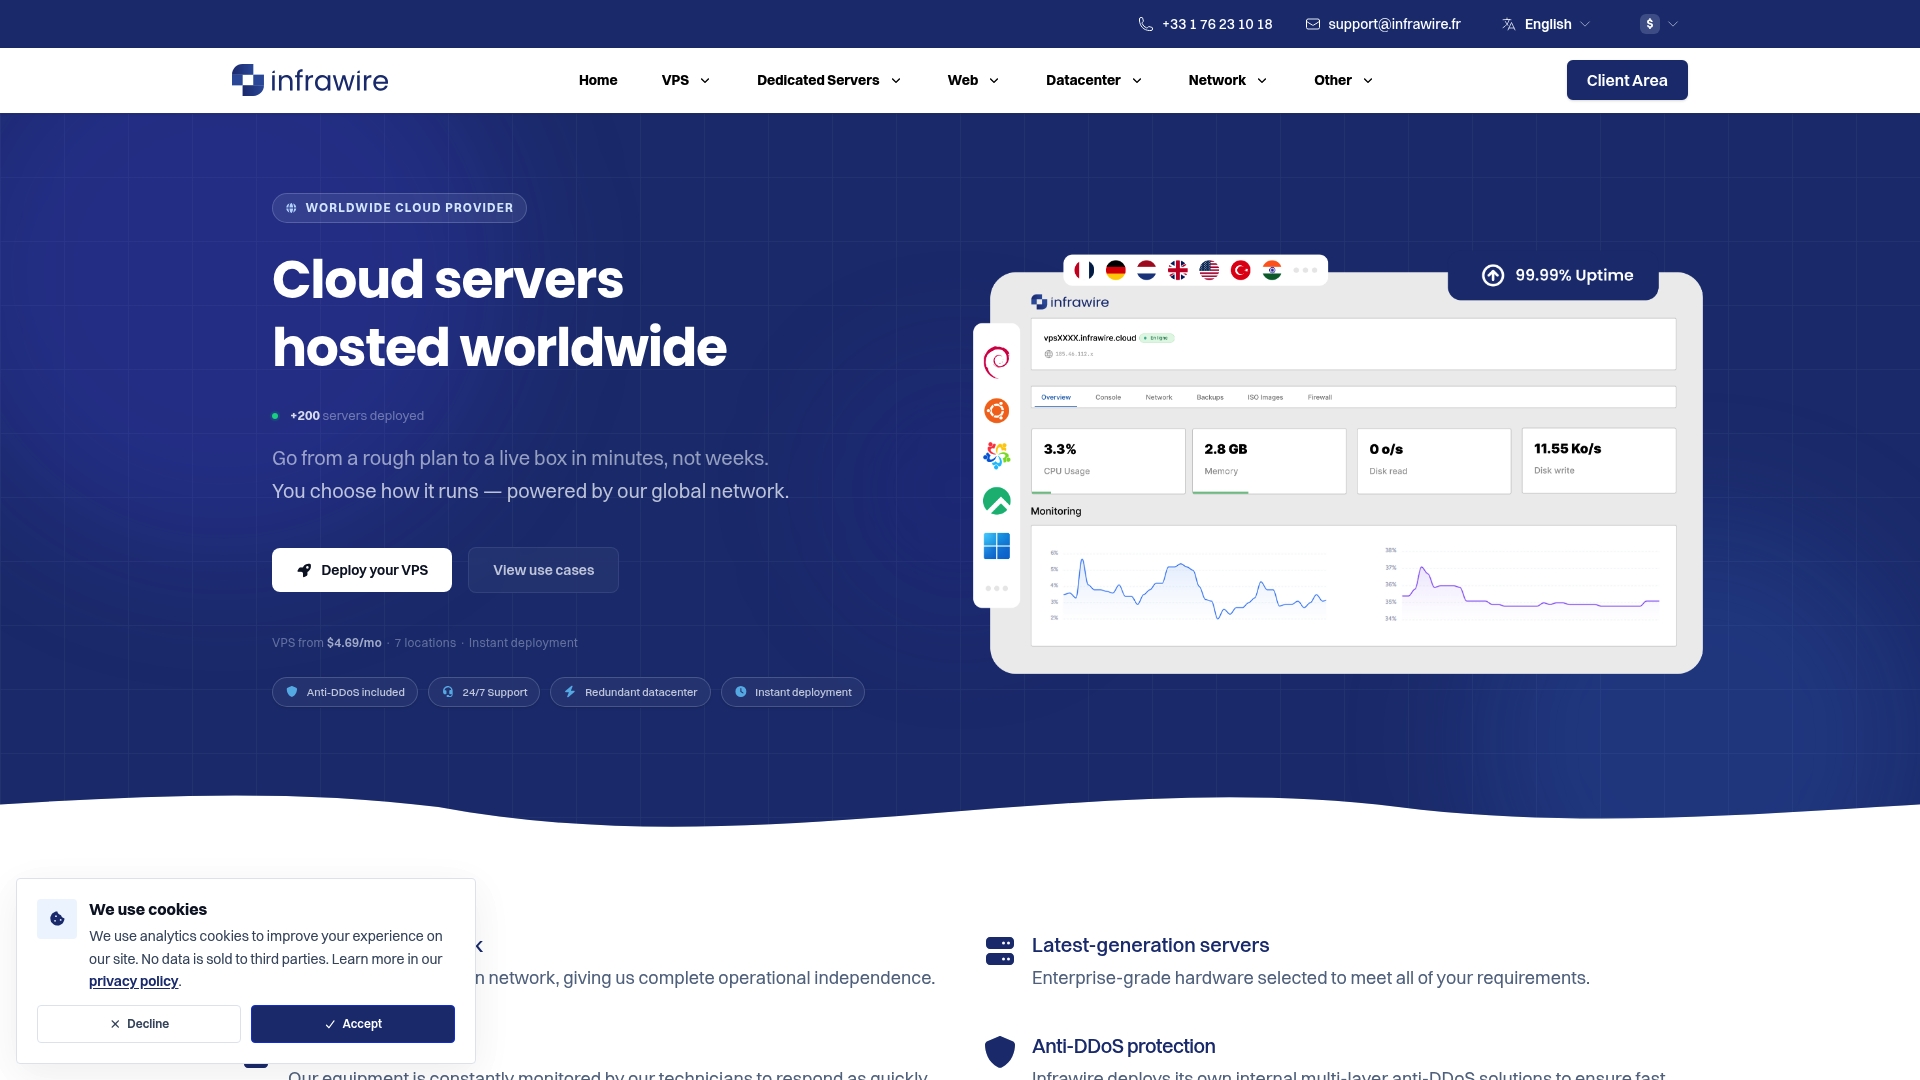Click the USA flag icon

tap(1209, 270)
